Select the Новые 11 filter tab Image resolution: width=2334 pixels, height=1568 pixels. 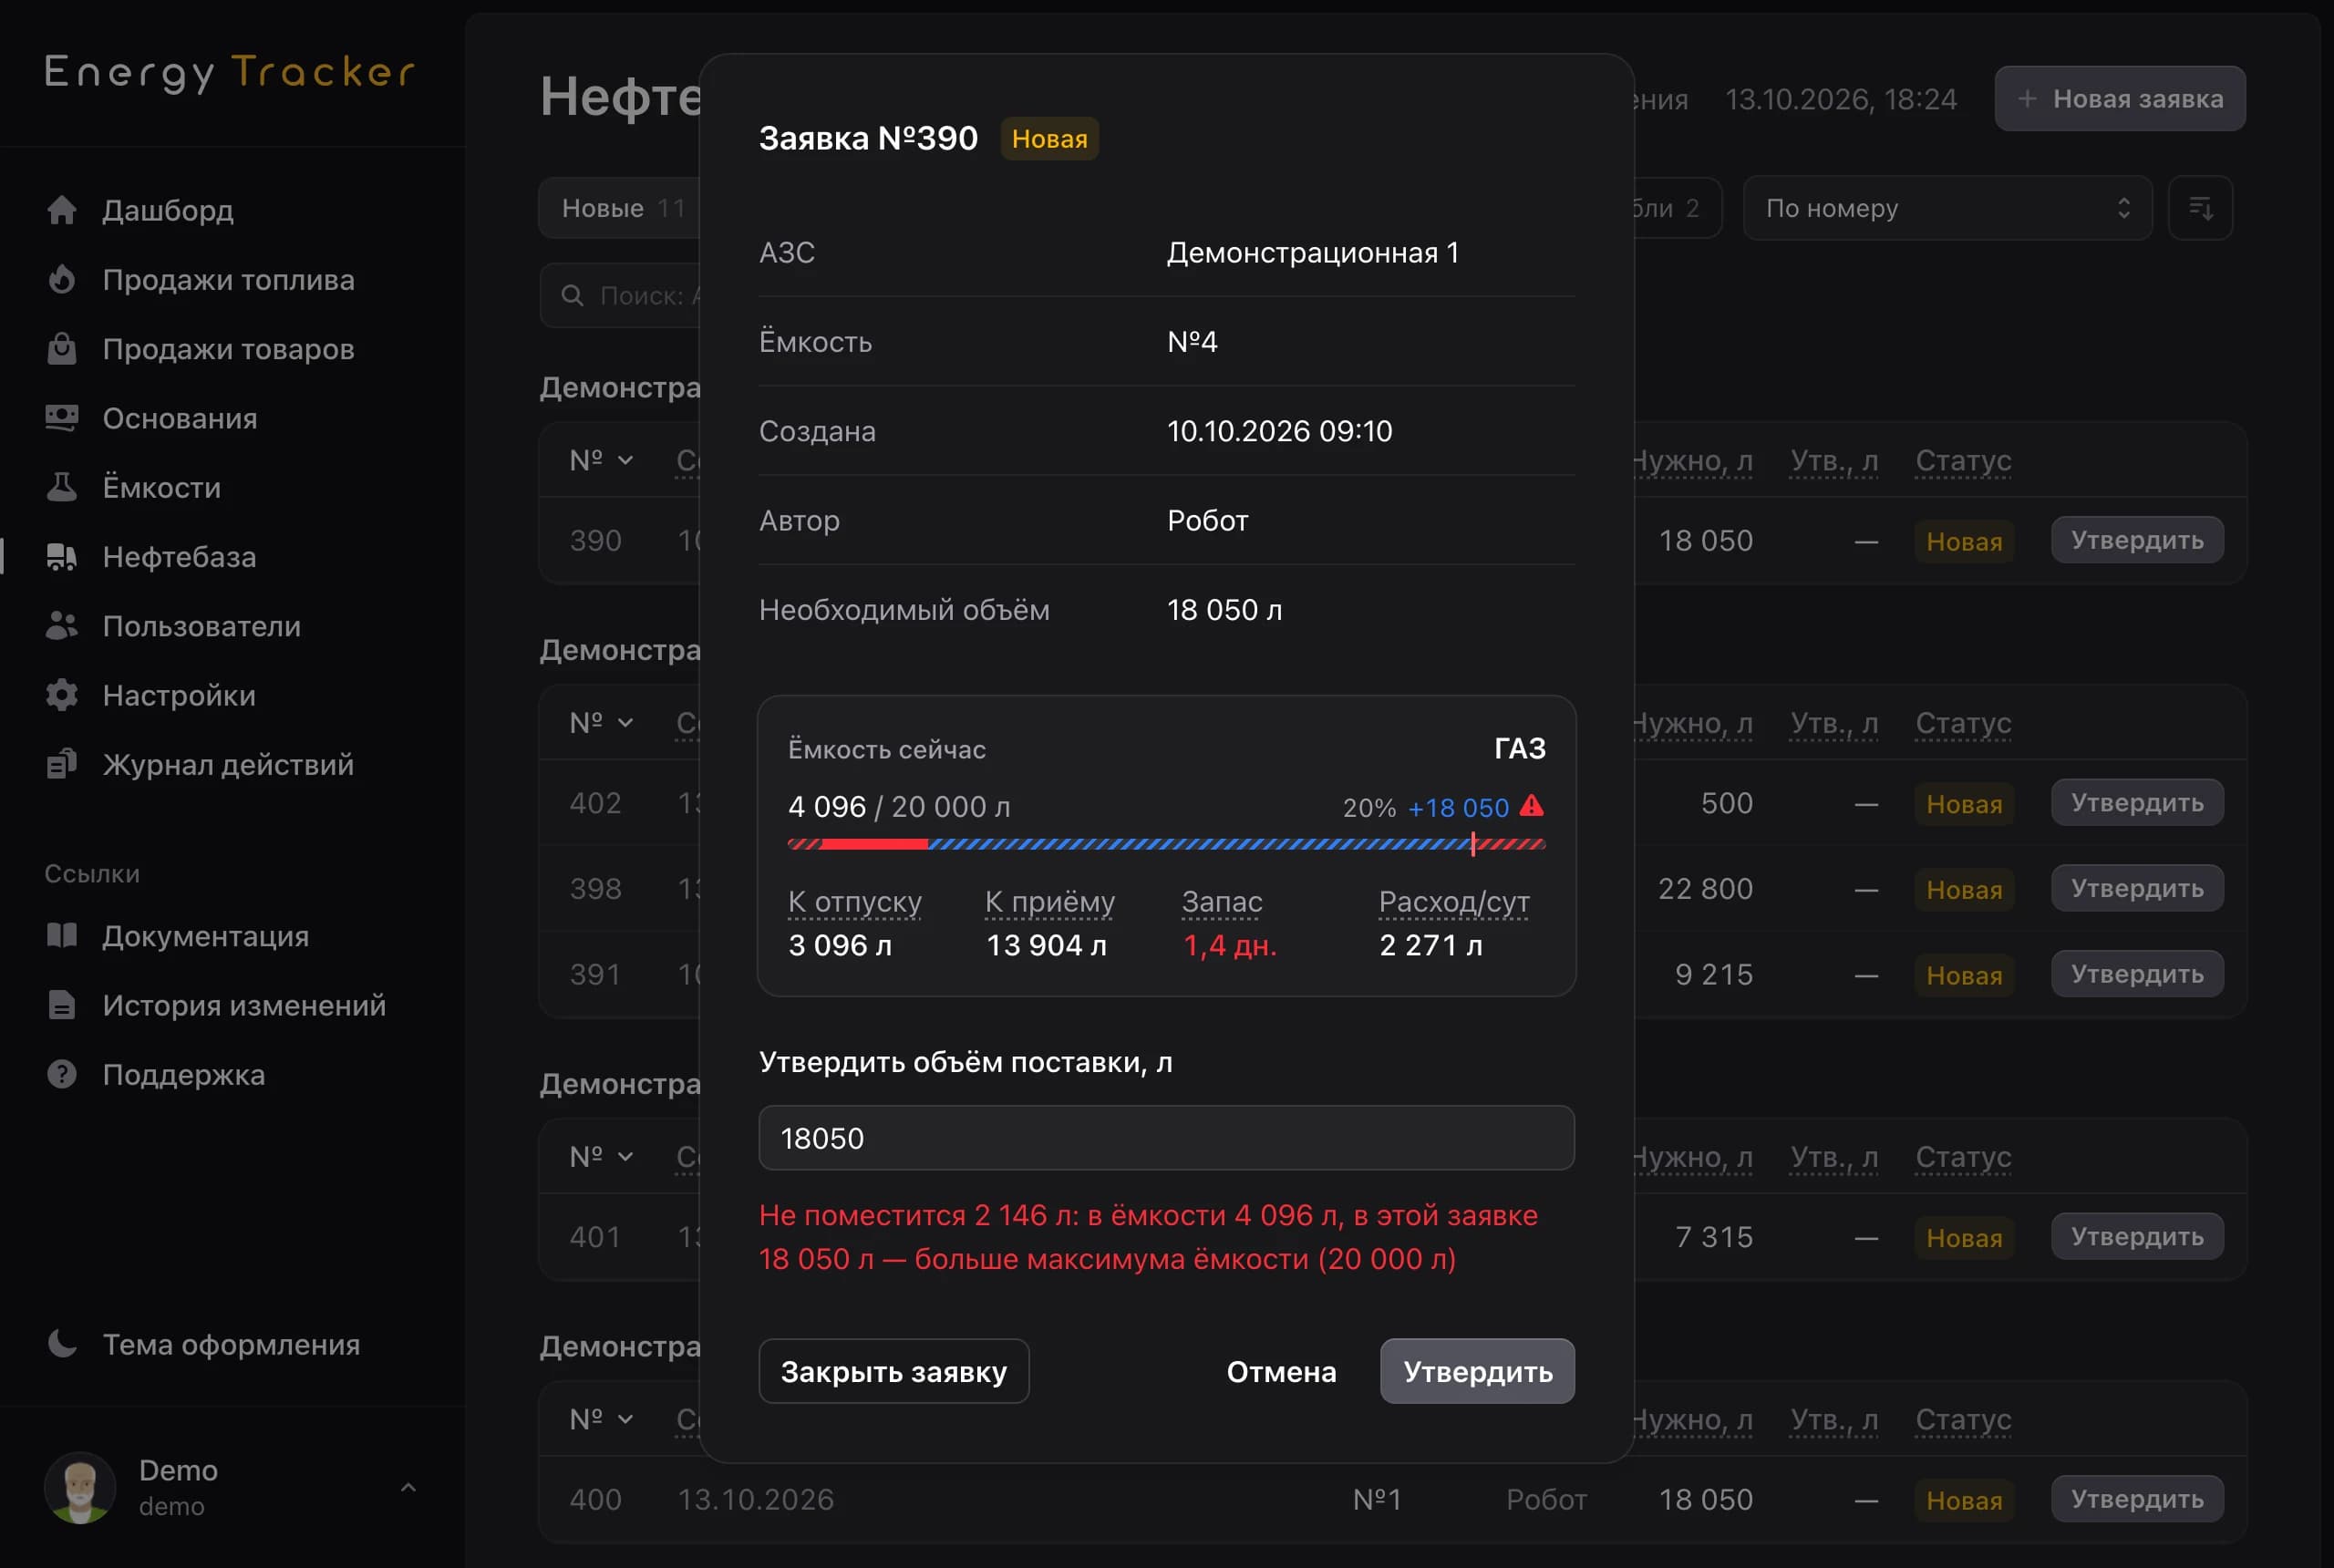click(621, 208)
